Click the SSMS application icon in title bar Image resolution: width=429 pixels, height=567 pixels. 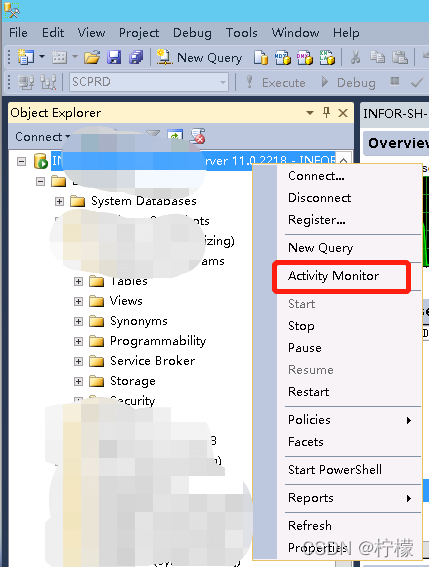tap(12, 10)
